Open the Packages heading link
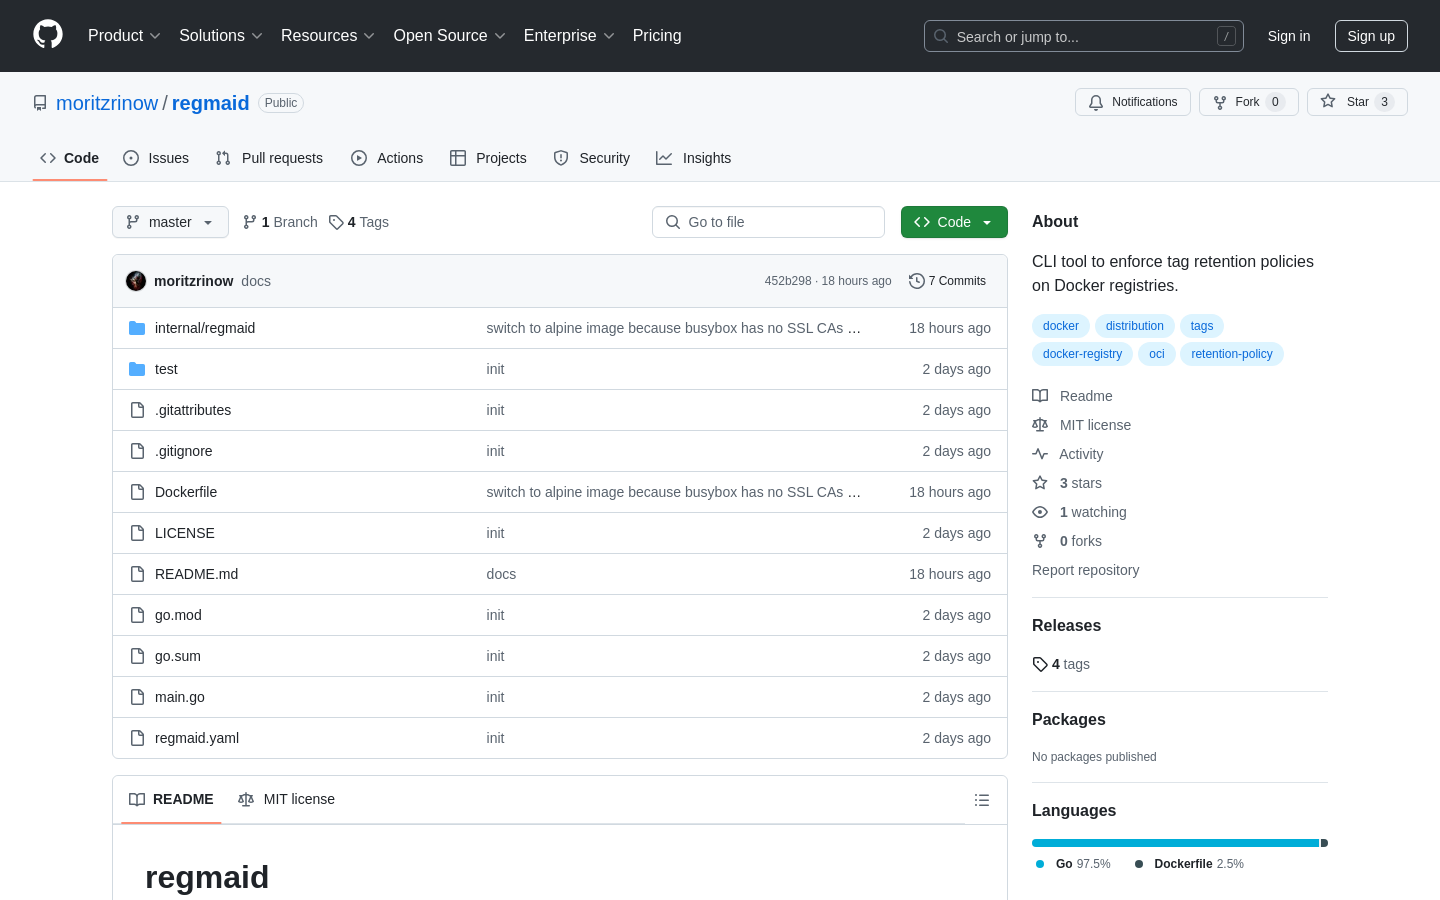This screenshot has width=1440, height=900. [x=1069, y=720]
